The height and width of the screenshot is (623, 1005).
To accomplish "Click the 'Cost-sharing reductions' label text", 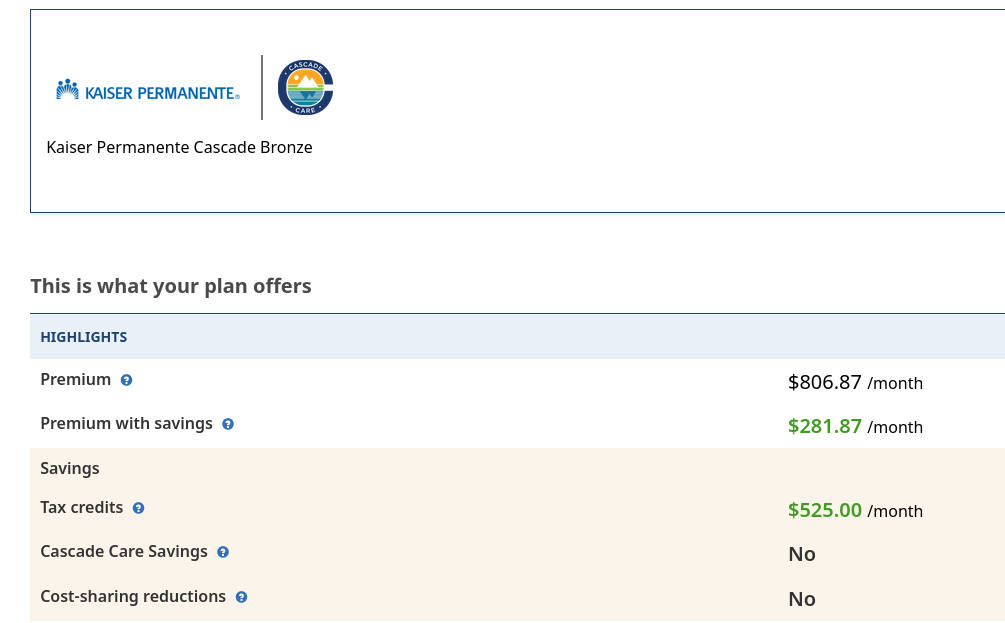I will click(x=133, y=597).
